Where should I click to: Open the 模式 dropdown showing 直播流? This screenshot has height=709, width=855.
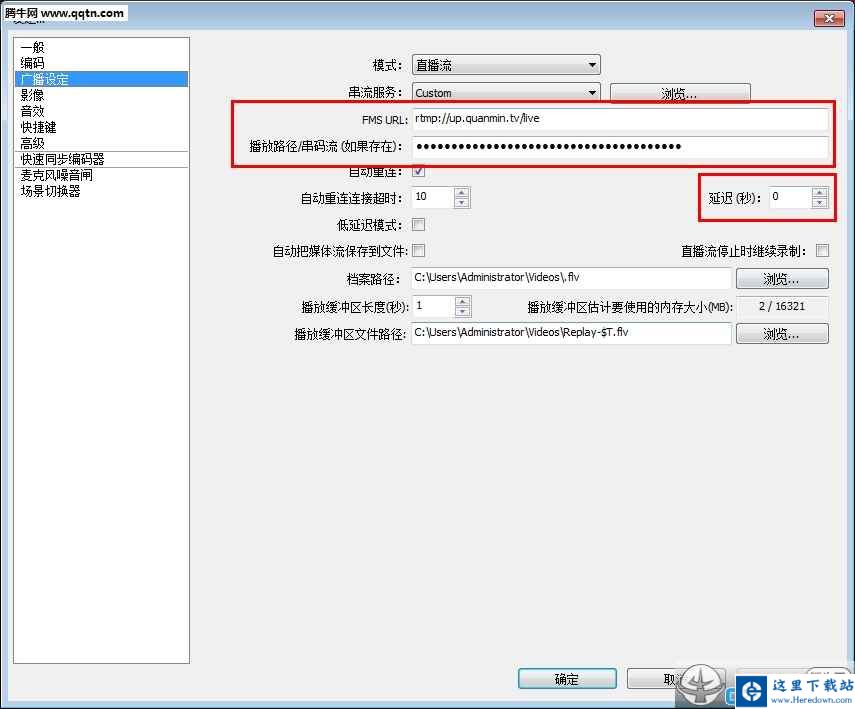506,65
